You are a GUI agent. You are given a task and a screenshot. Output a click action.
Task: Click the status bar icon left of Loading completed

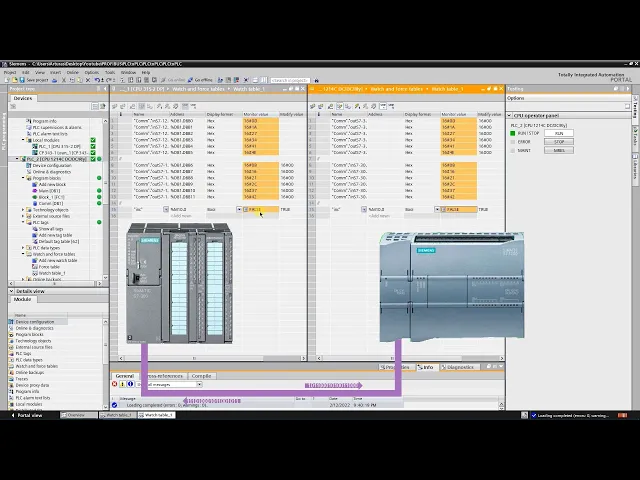tap(534, 415)
